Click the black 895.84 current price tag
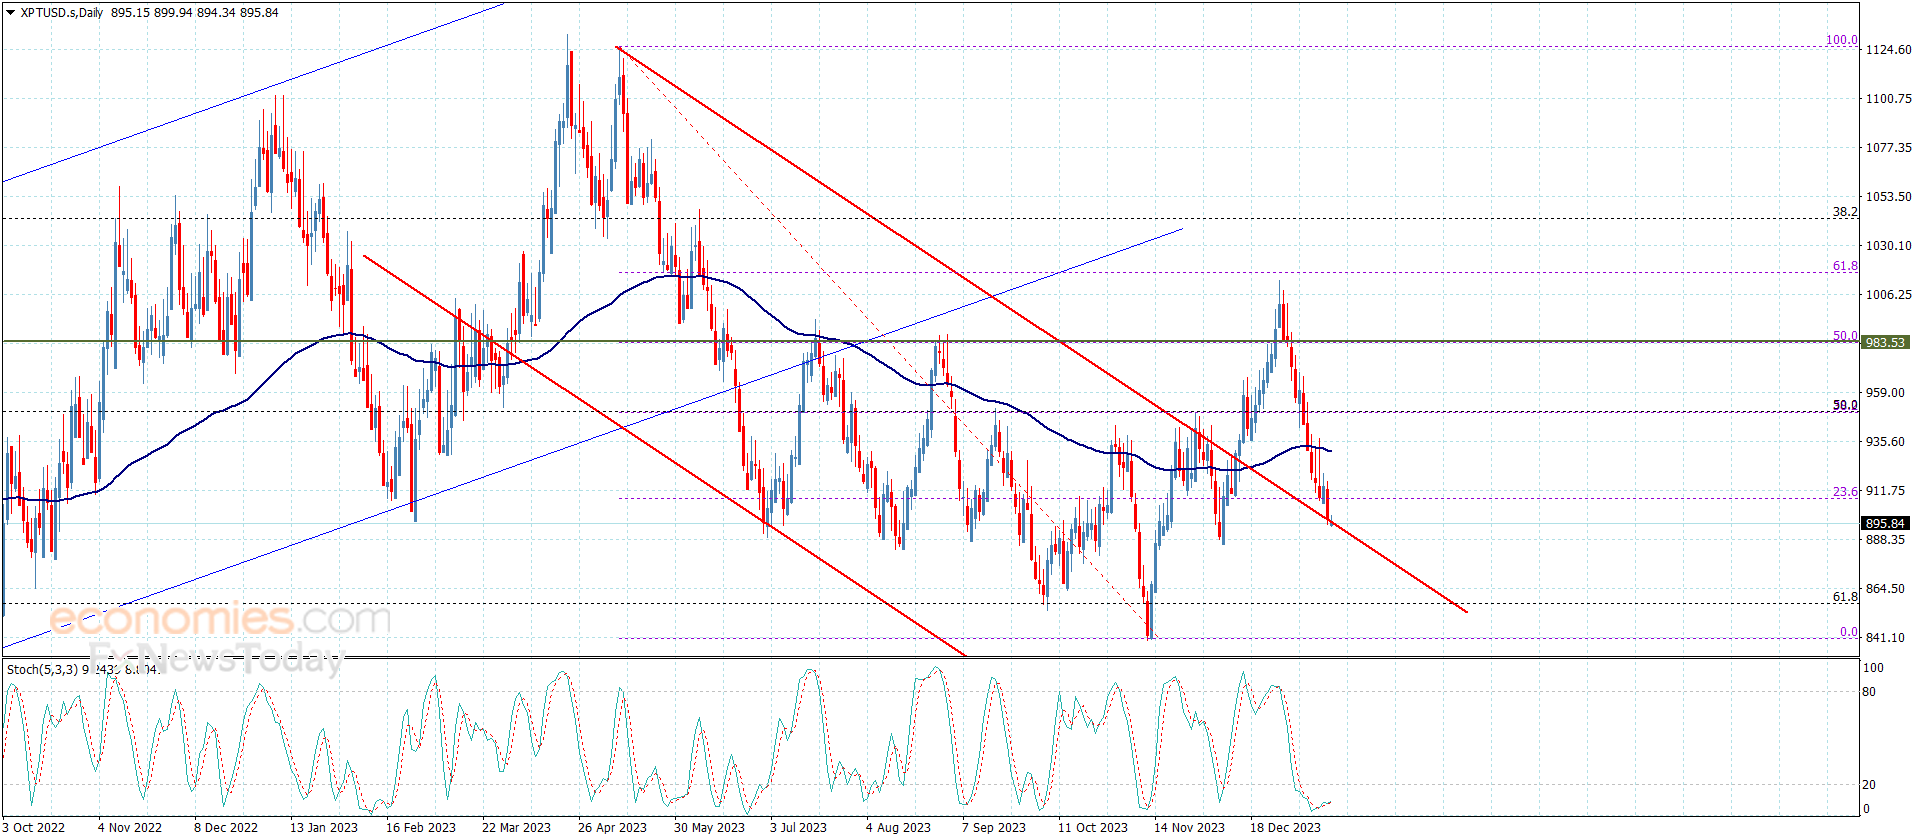Viewport: 1916px width, 840px height. tap(1885, 523)
